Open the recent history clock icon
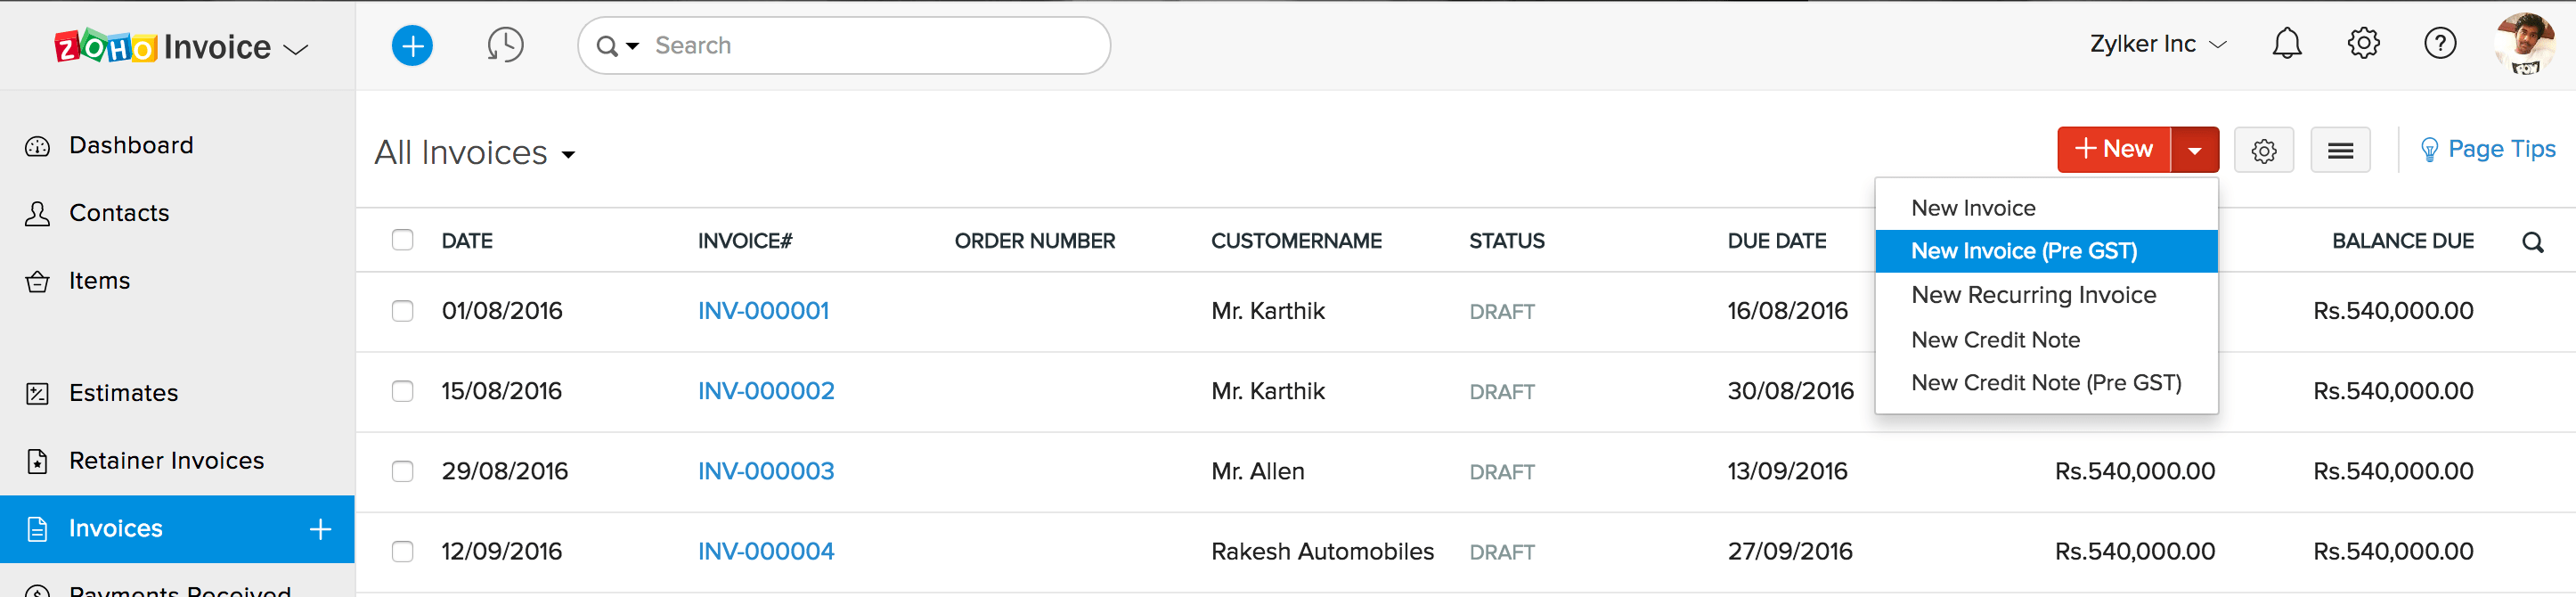Screen dimensions: 2576x597 coord(505,46)
